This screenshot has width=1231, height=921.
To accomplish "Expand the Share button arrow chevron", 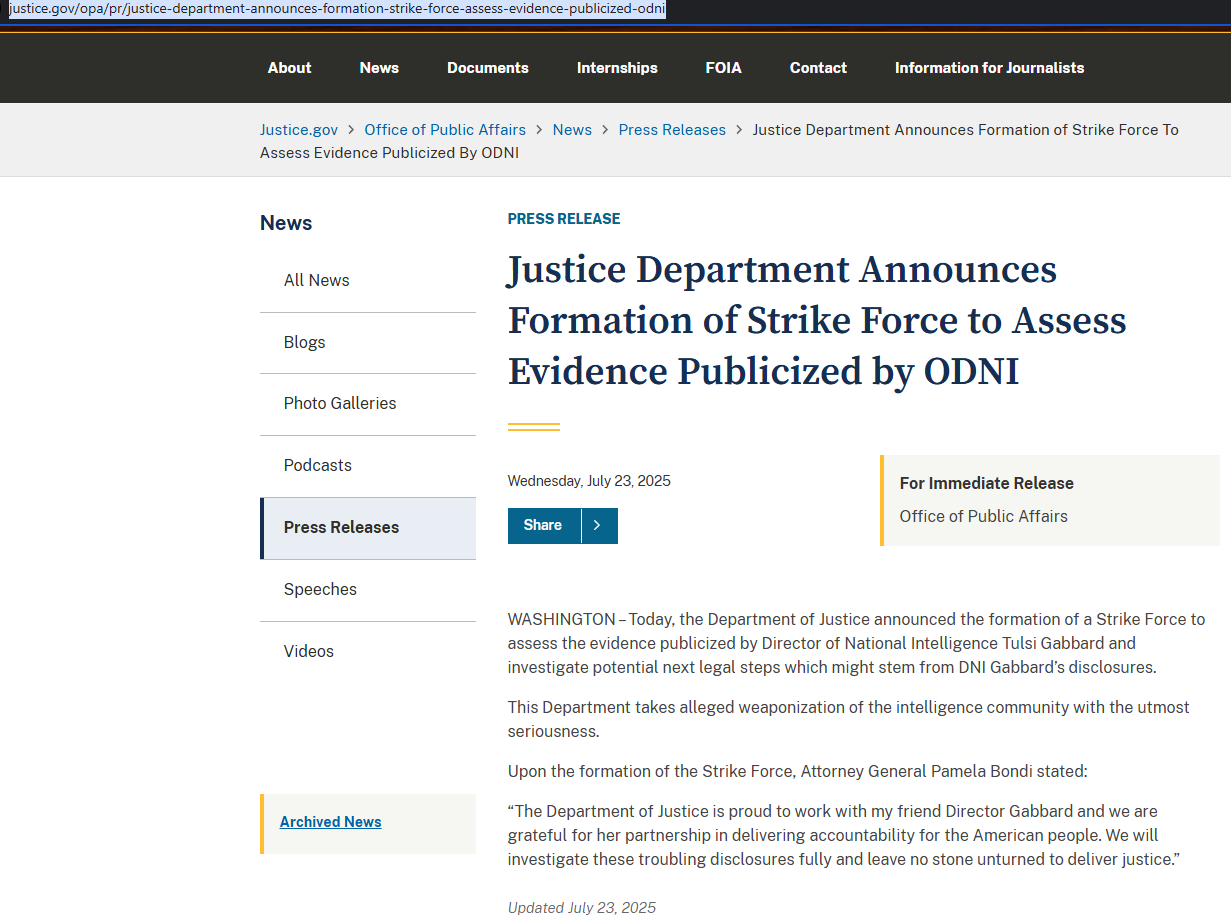I will (x=598, y=526).
